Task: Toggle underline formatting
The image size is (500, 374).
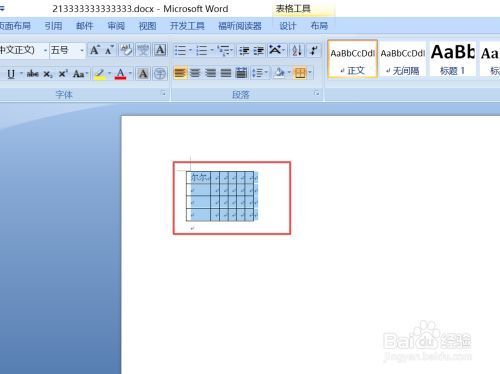Action: (11, 74)
